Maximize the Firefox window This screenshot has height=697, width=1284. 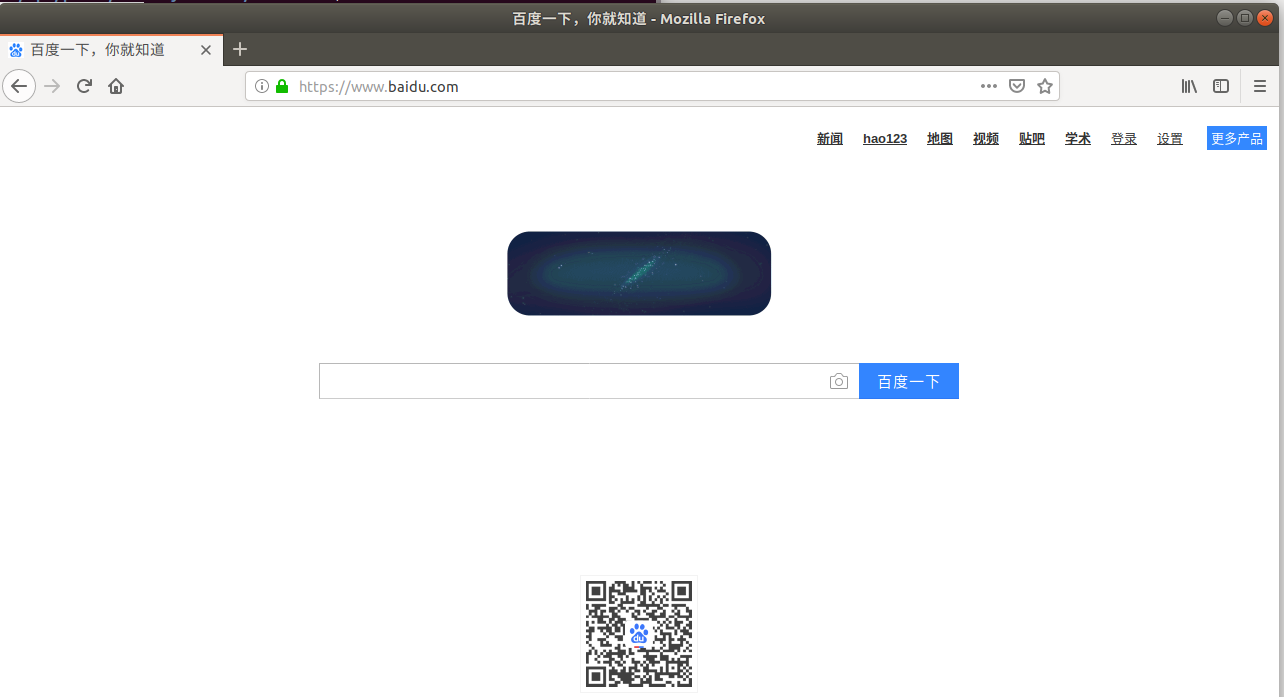coord(1245,17)
